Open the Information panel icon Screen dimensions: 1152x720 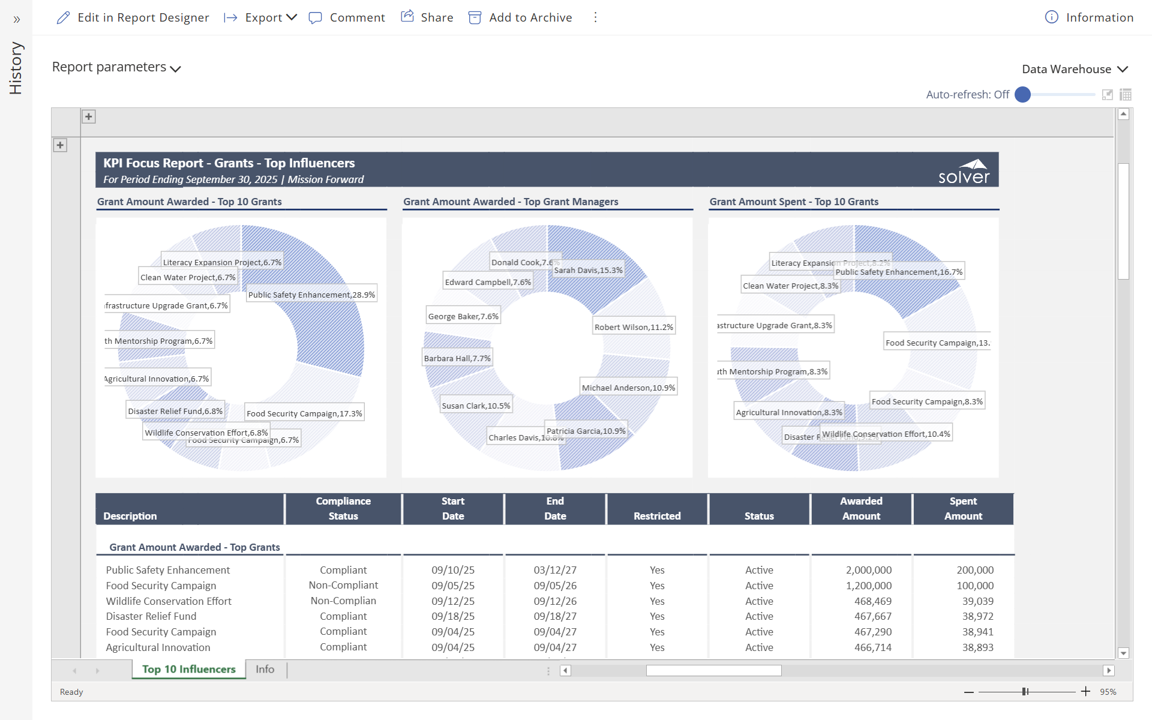click(1051, 17)
